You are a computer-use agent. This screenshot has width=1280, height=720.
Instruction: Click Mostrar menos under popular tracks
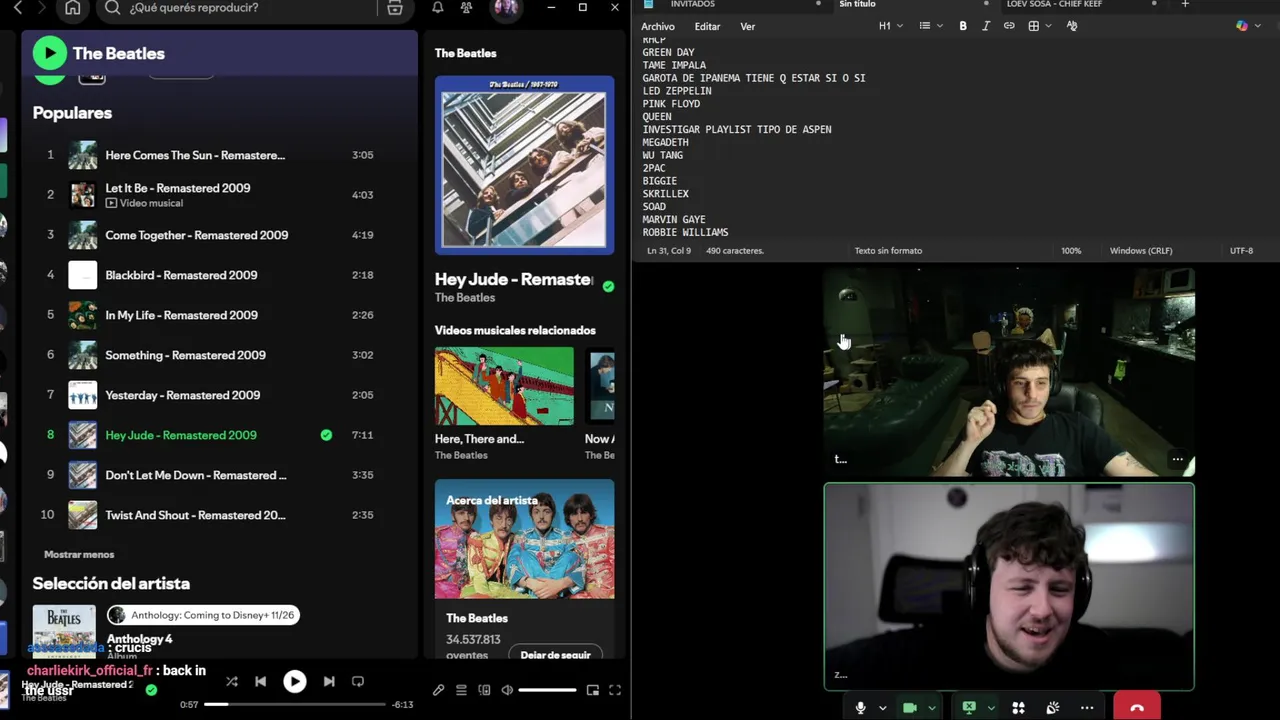click(79, 554)
